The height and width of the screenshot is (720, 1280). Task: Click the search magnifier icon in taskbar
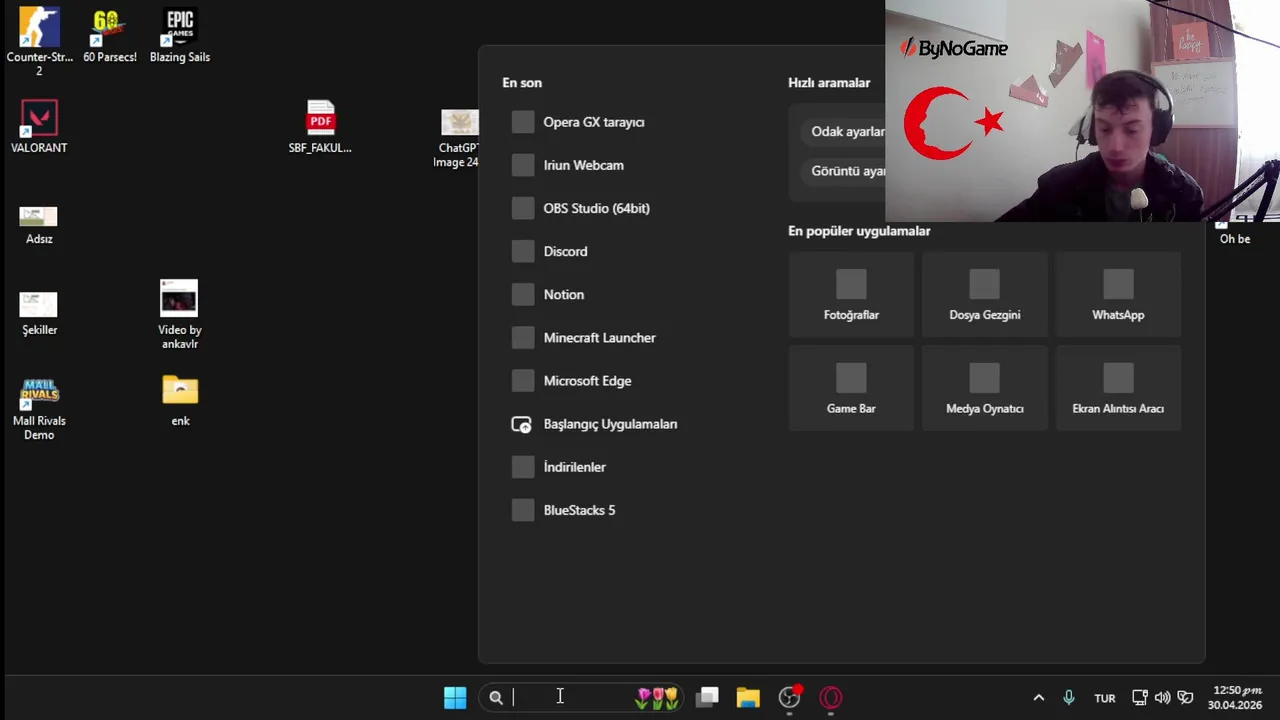(x=496, y=698)
